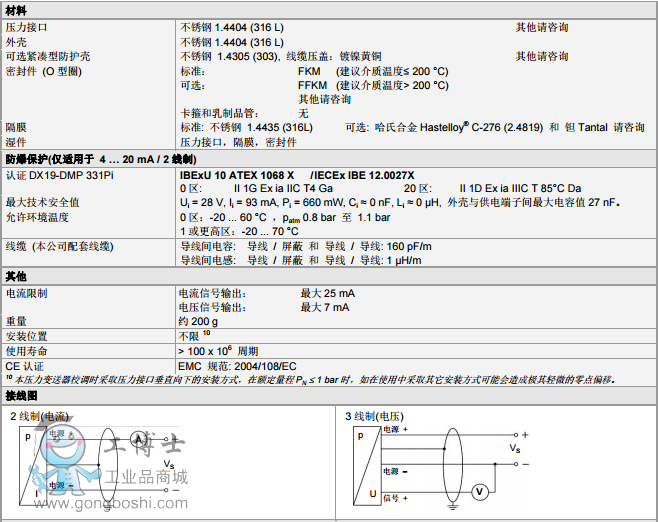
Task: Click the 认证 DX19-DMP 331Pi label
Action: 60,174
